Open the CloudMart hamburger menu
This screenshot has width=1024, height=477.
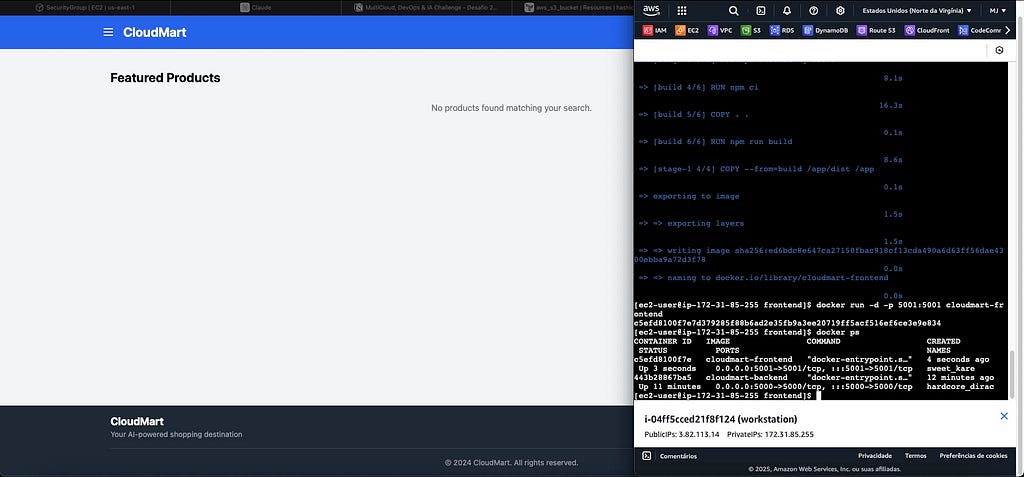point(108,32)
